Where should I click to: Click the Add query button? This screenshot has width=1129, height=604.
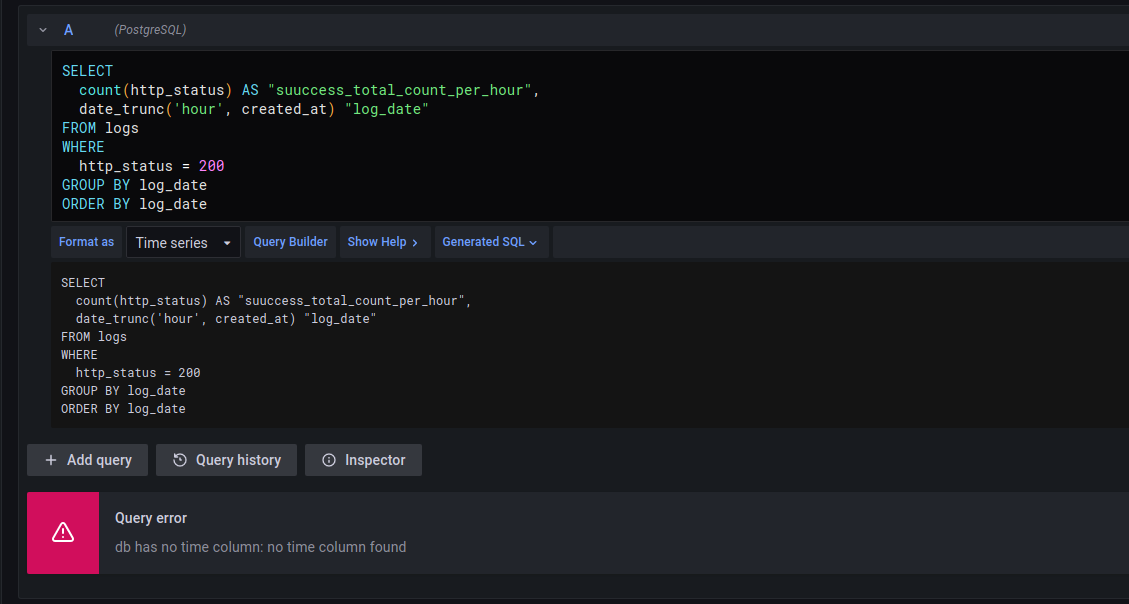pos(87,460)
